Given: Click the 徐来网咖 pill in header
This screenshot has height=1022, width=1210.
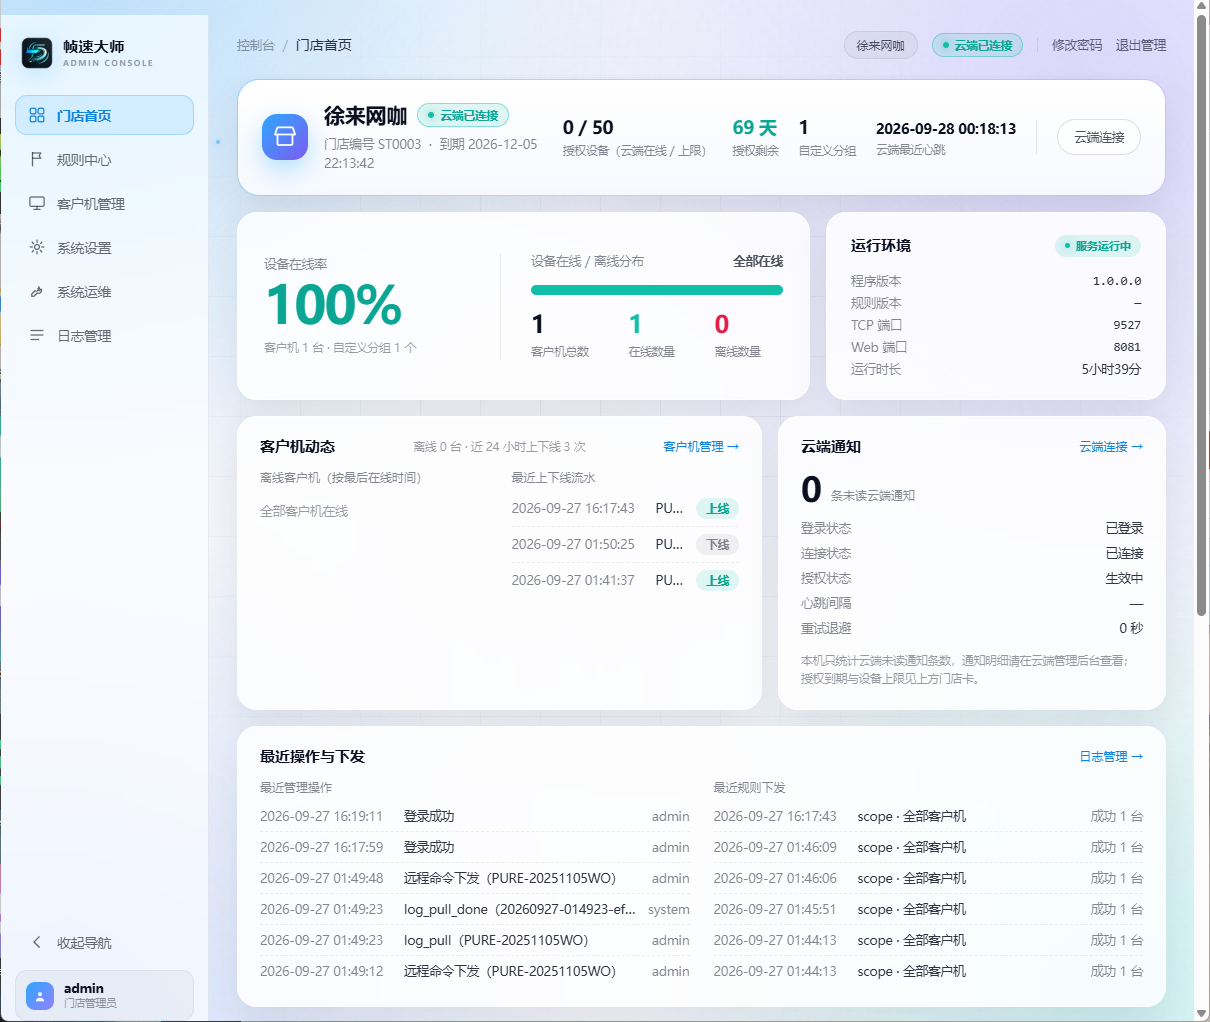Looking at the screenshot, I should (880, 45).
